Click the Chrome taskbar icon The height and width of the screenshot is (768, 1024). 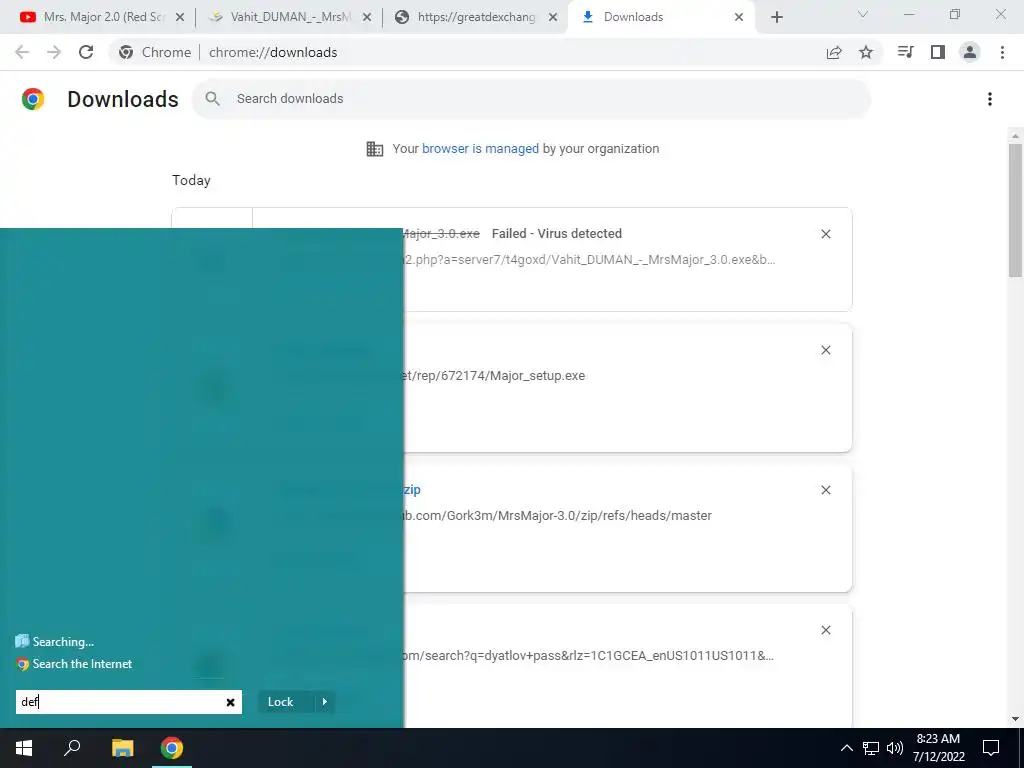(x=172, y=748)
